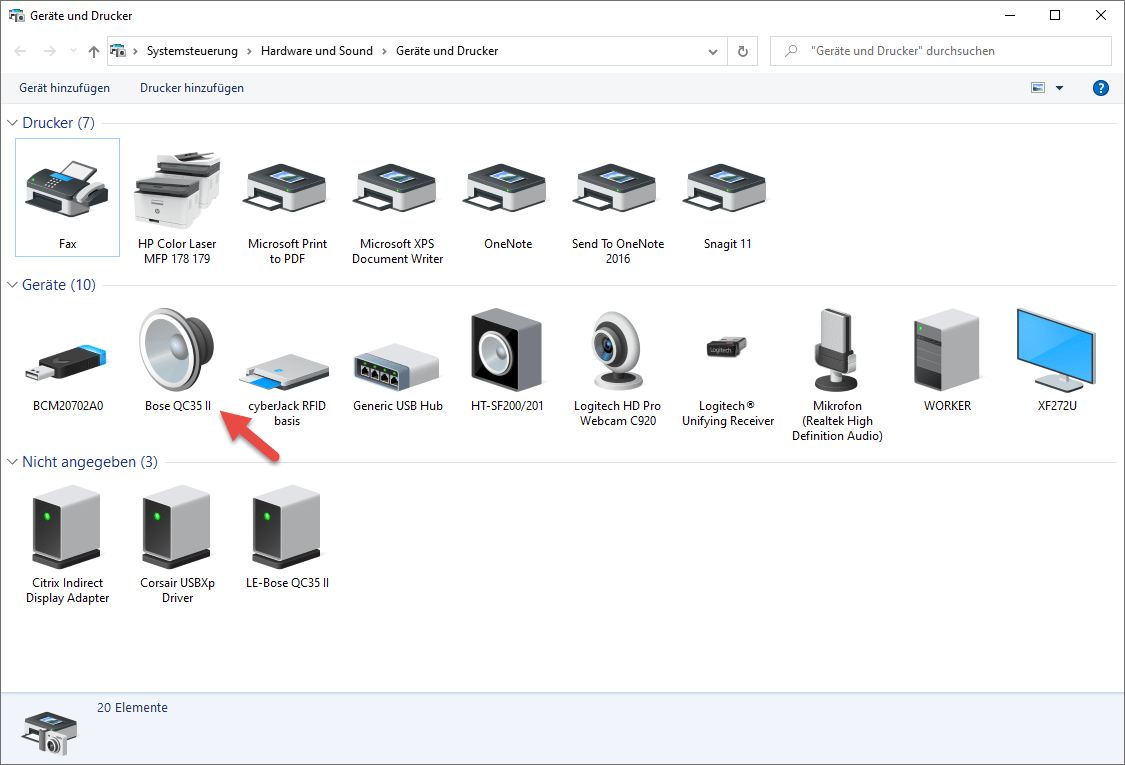1125x765 pixels.
Task: Select Microsoft XPS Document Writer icon
Action: click(397, 190)
